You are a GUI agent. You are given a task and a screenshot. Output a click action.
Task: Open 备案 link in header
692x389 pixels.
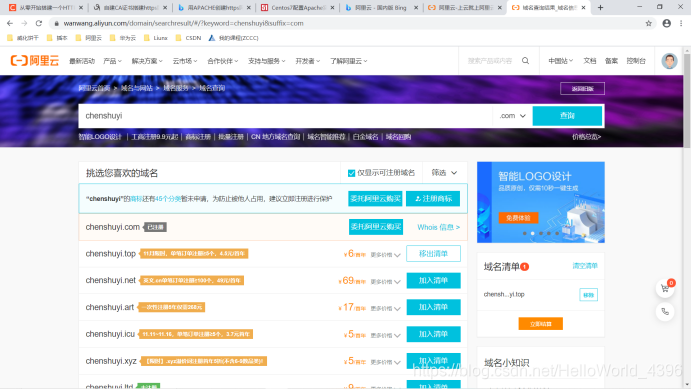(611, 61)
